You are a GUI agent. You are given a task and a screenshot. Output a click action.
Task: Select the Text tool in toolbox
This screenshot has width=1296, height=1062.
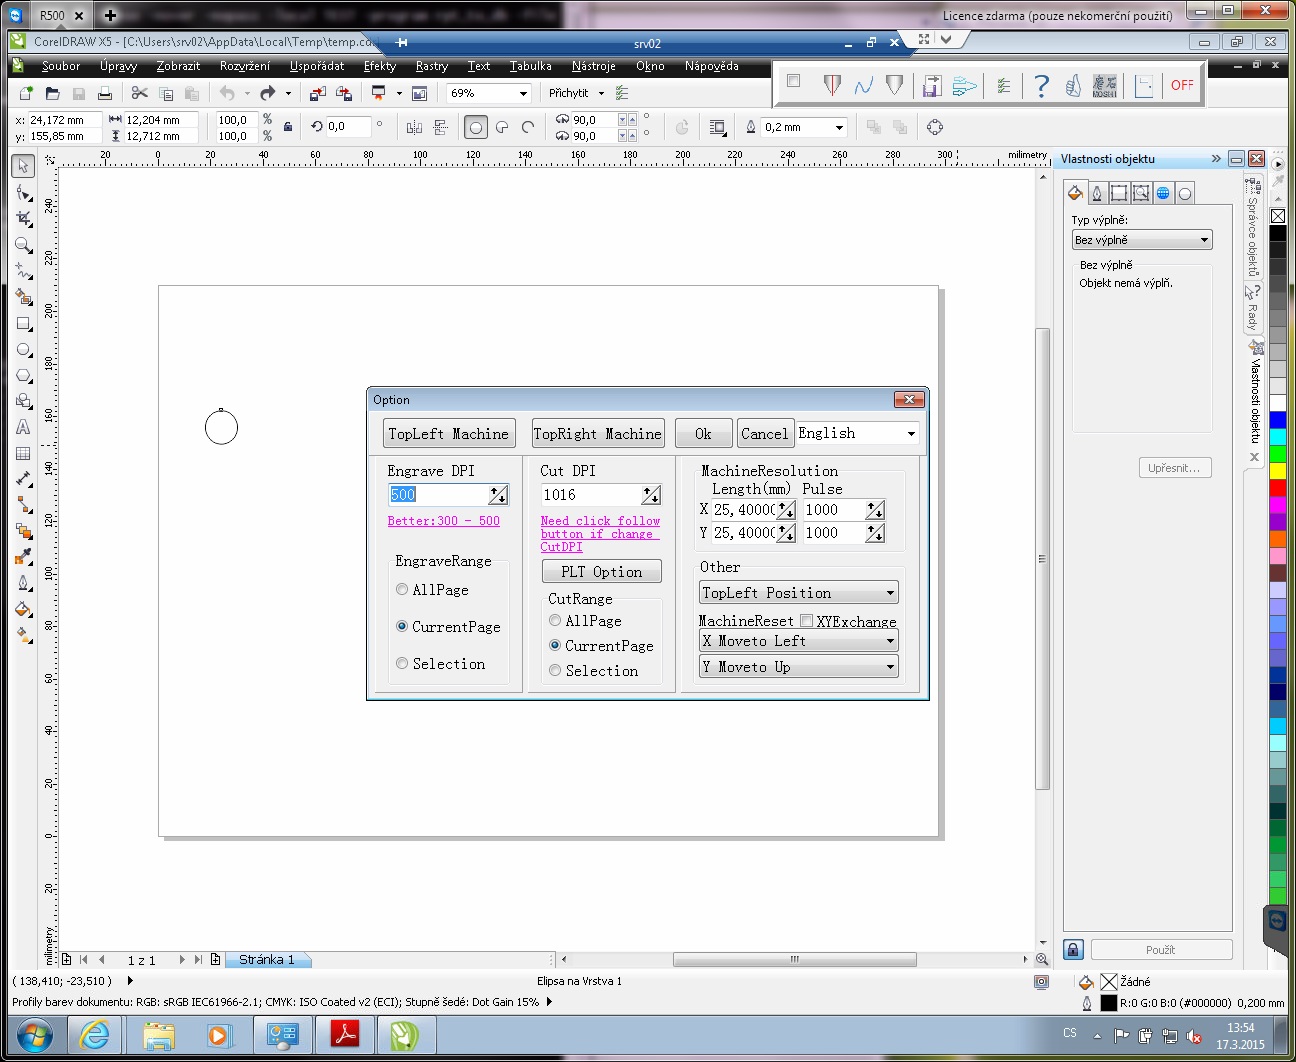23,427
